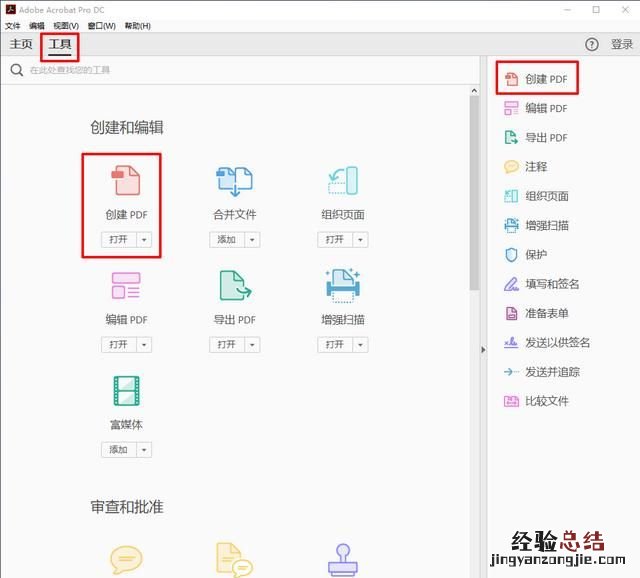
Task: Click 打开 button under 增强扫描
Action: point(335,345)
